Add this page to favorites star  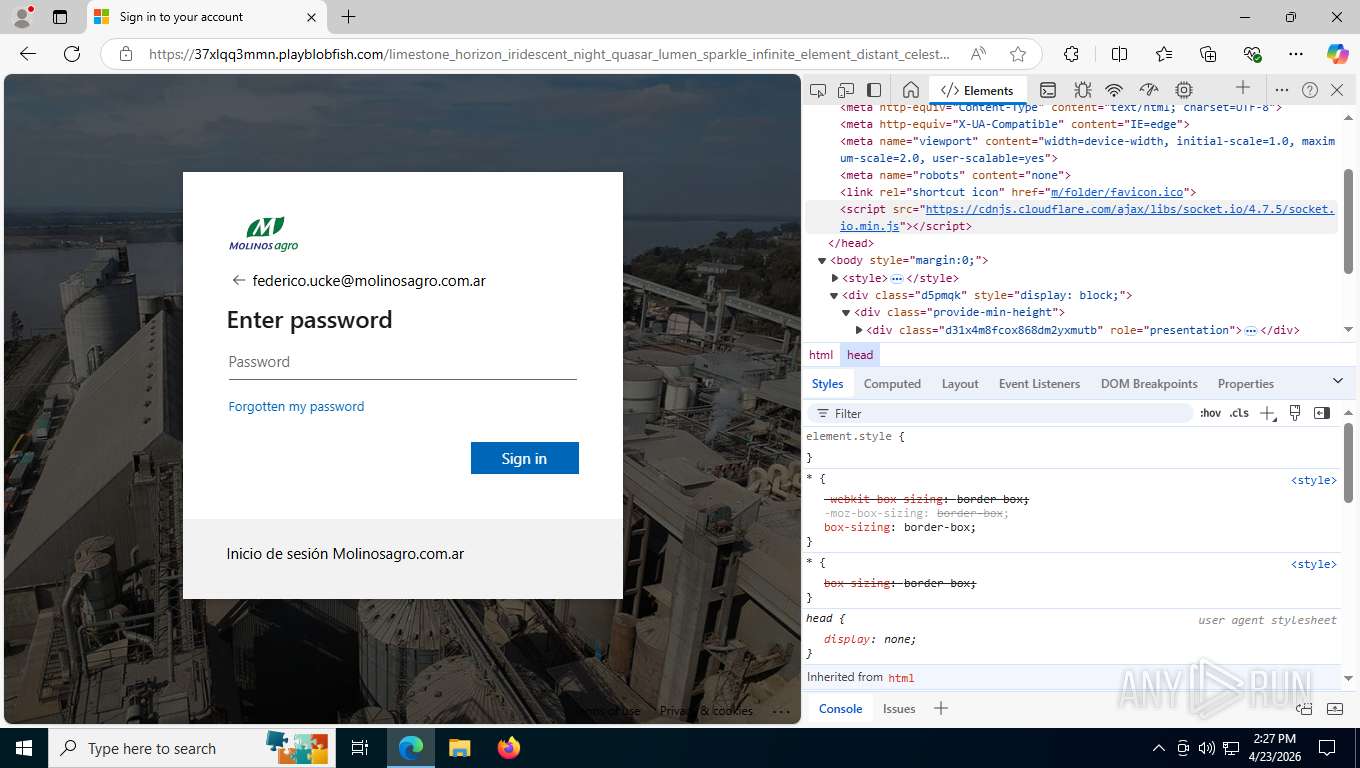coord(1018,54)
